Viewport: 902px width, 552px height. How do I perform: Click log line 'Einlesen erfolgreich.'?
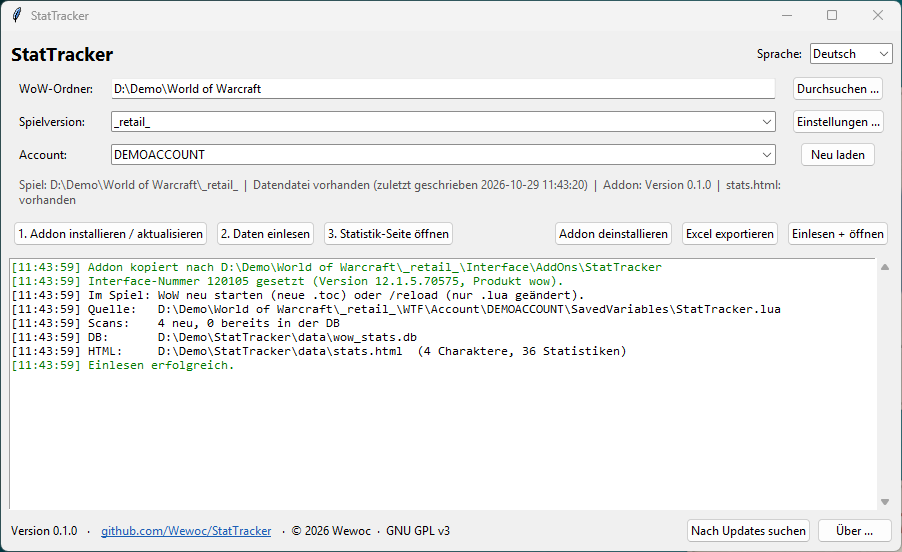123,365
